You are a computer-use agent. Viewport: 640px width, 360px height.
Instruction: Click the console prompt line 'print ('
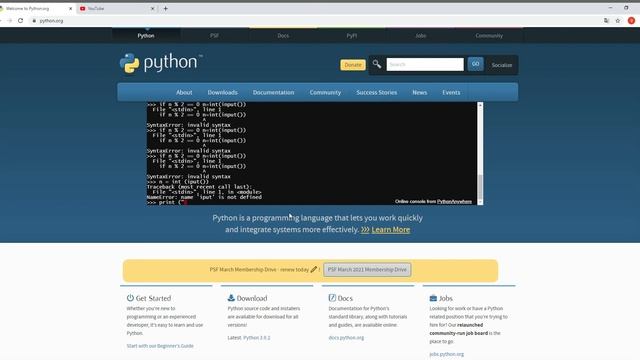tap(167, 202)
